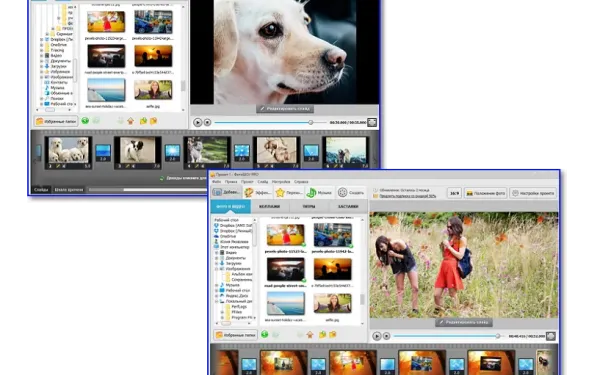Viewport: 600px width, 375px height.
Task: Open the Файл menu in front window
Action: (x=216, y=182)
